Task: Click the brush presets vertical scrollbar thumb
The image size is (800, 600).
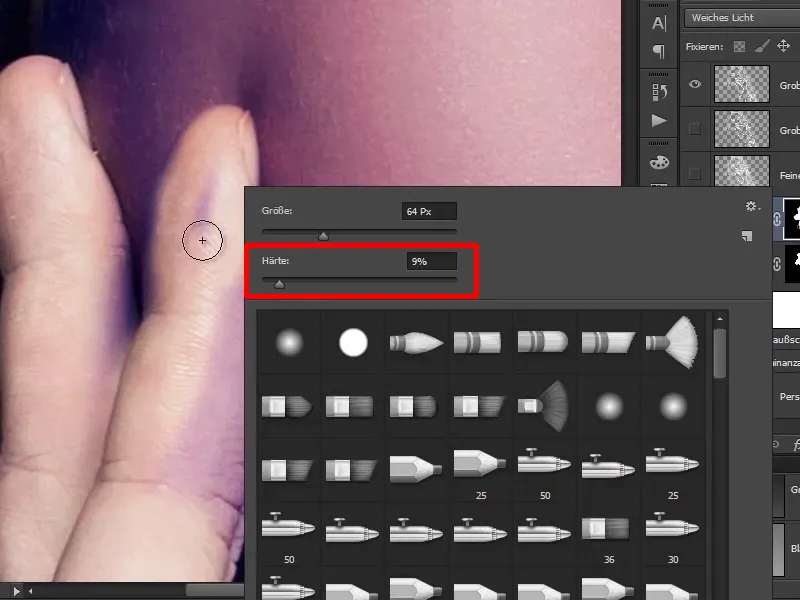Action: (719, 353)
